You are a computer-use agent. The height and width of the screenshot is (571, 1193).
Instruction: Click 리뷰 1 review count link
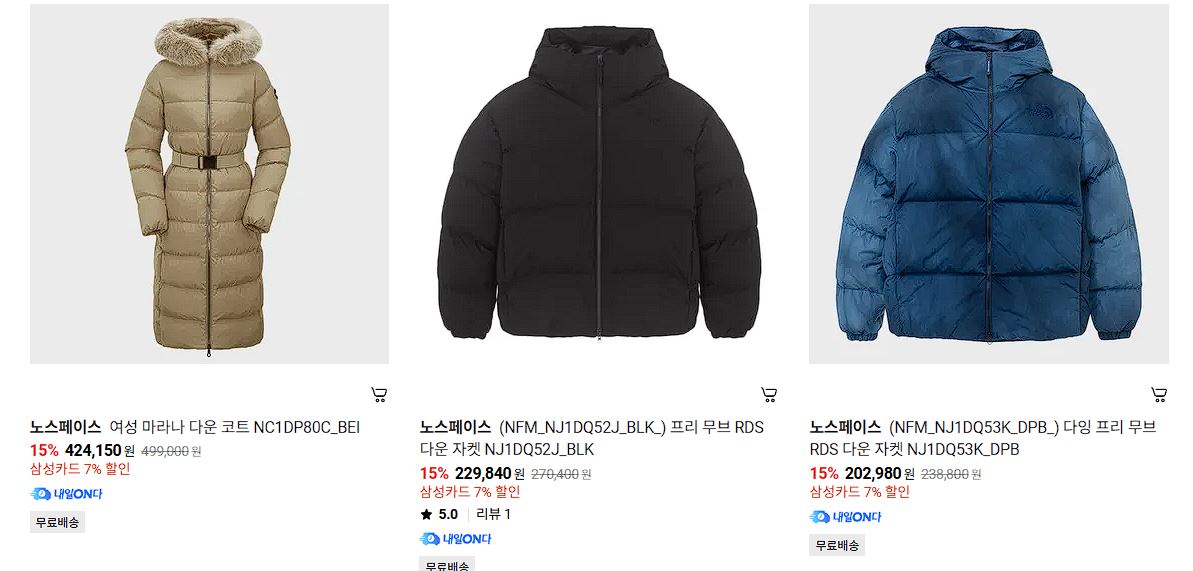(x=493, y=515)
